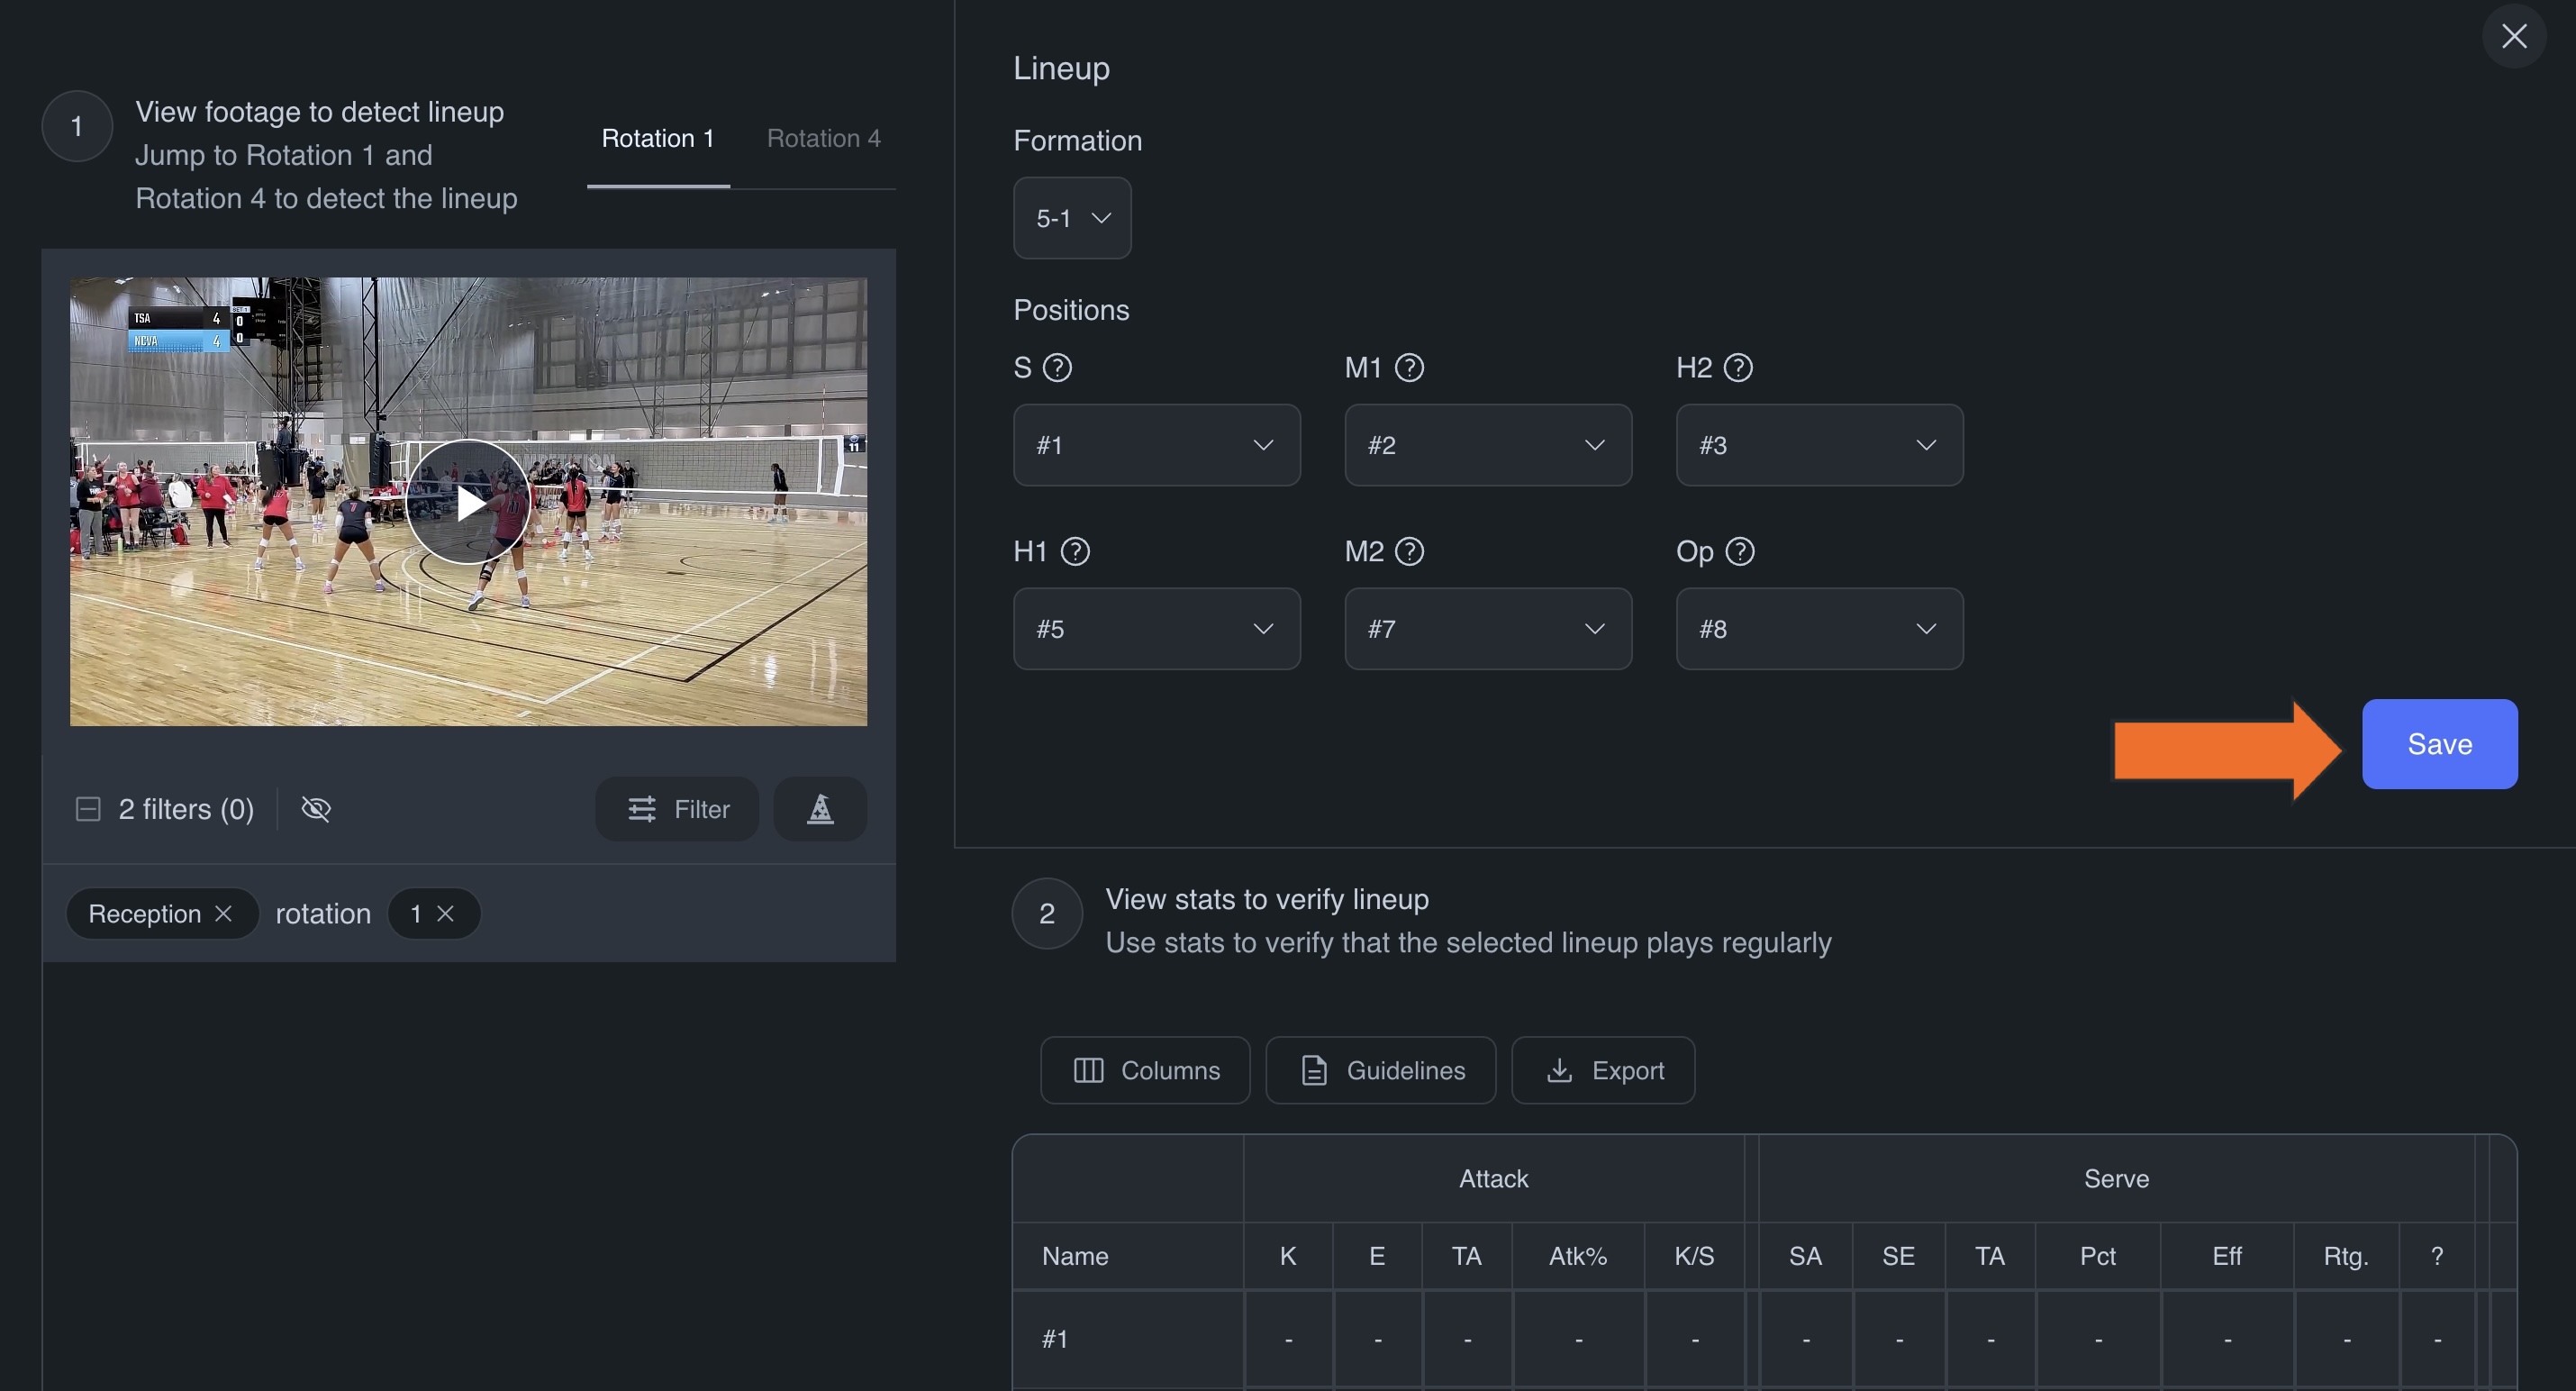Open the H2 position #3 dropdown
Image resolution: width=2576 pixels, height=1391 pixels.
pos(1819,445)
